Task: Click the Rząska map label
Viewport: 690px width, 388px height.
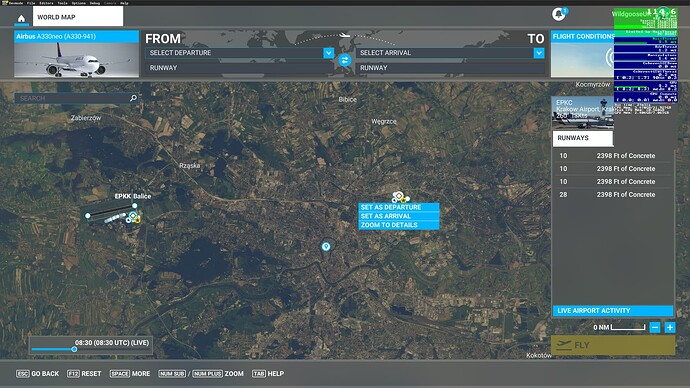Action: [x=190, y=166]
